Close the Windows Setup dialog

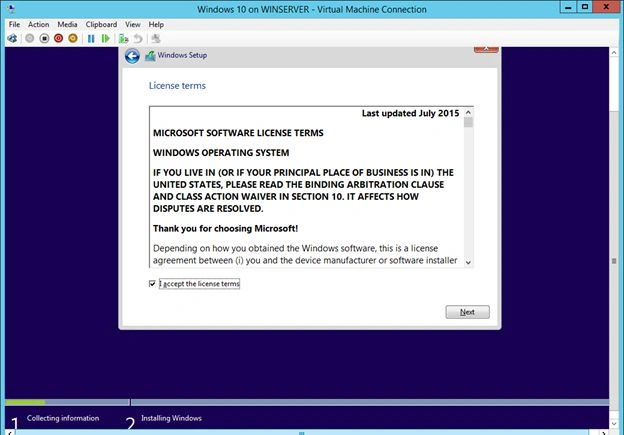[x=486, y=50]
